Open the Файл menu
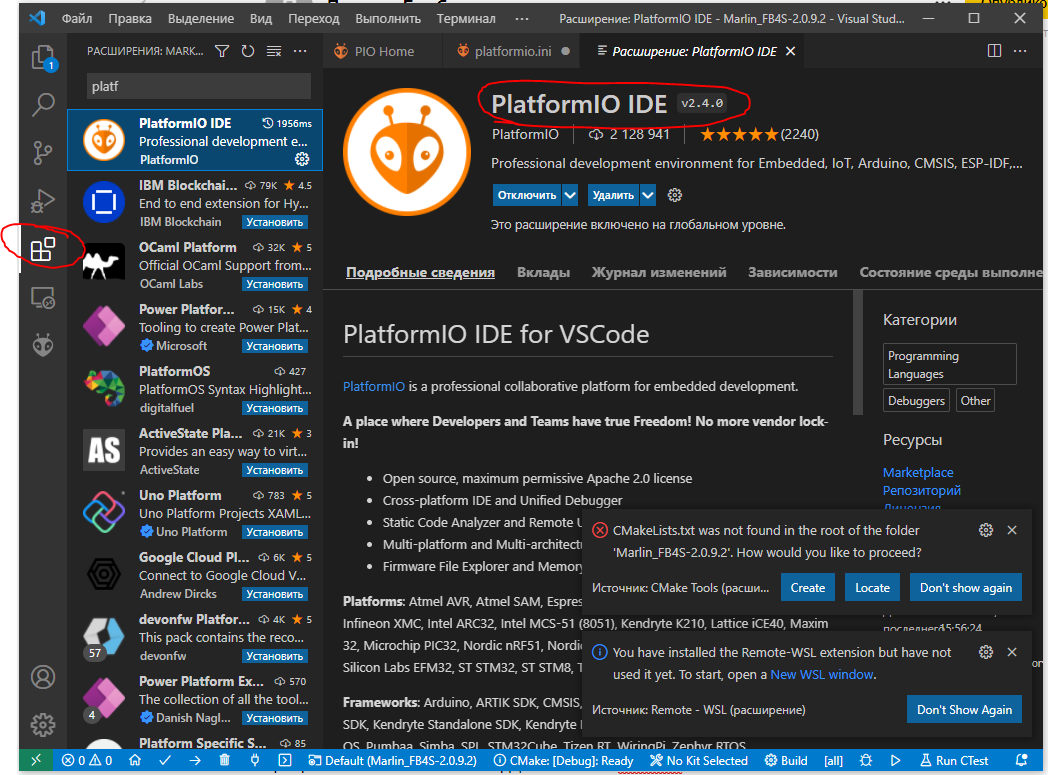Image resolution: width=1048 pixels, height=775 pixels. 77,19
